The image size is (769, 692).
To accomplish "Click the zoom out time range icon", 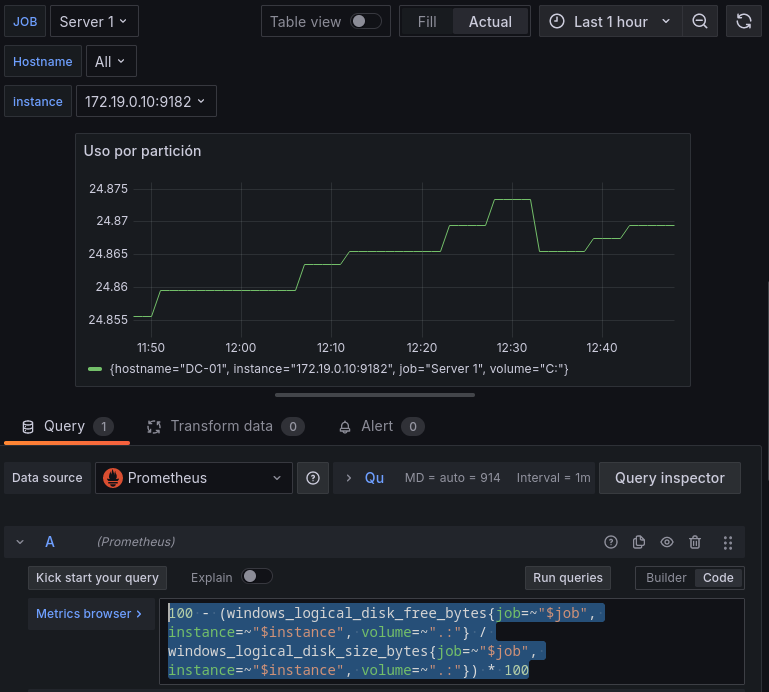I will (x=700, y=22).
